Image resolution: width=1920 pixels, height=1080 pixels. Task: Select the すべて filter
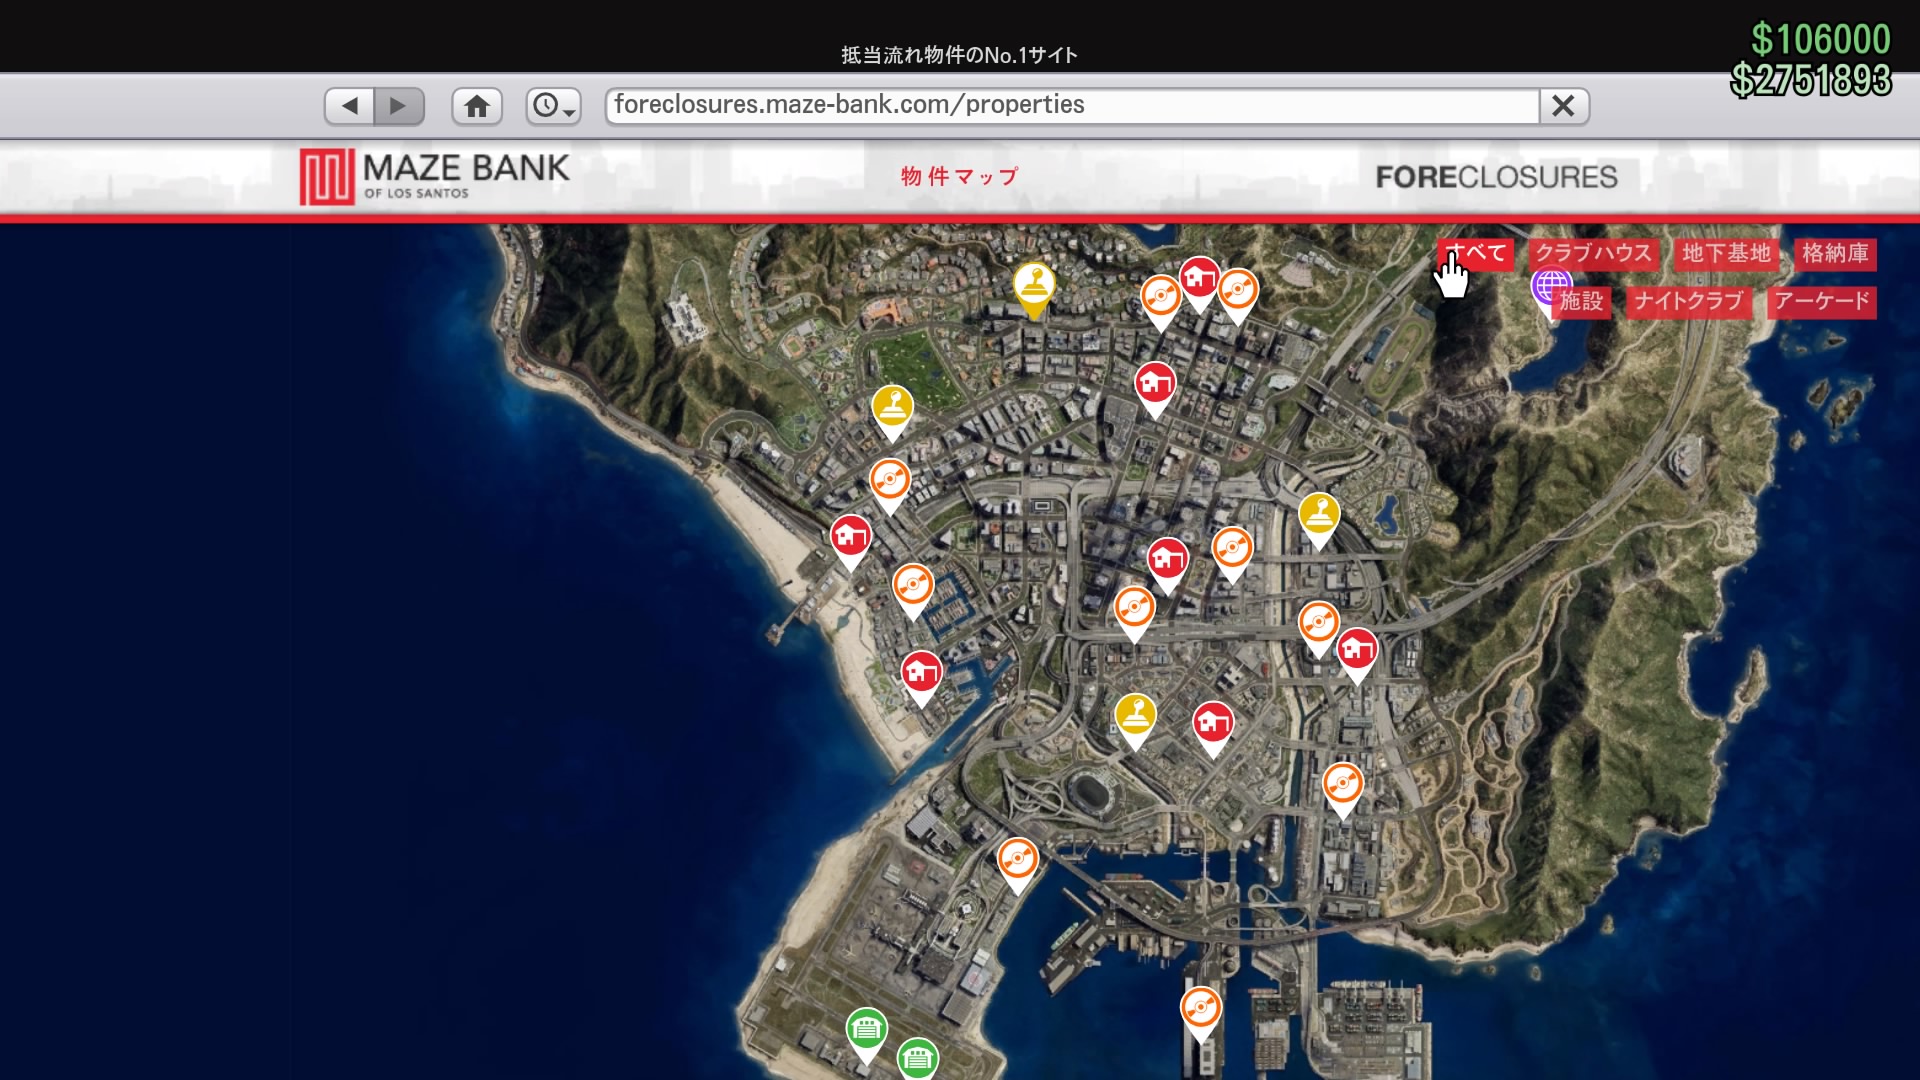tap(1478, 254)
